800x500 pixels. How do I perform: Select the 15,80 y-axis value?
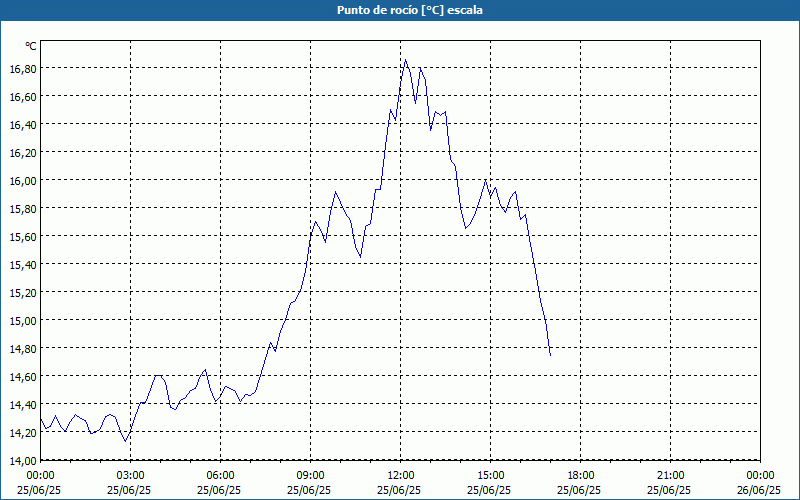pos(23,209)
